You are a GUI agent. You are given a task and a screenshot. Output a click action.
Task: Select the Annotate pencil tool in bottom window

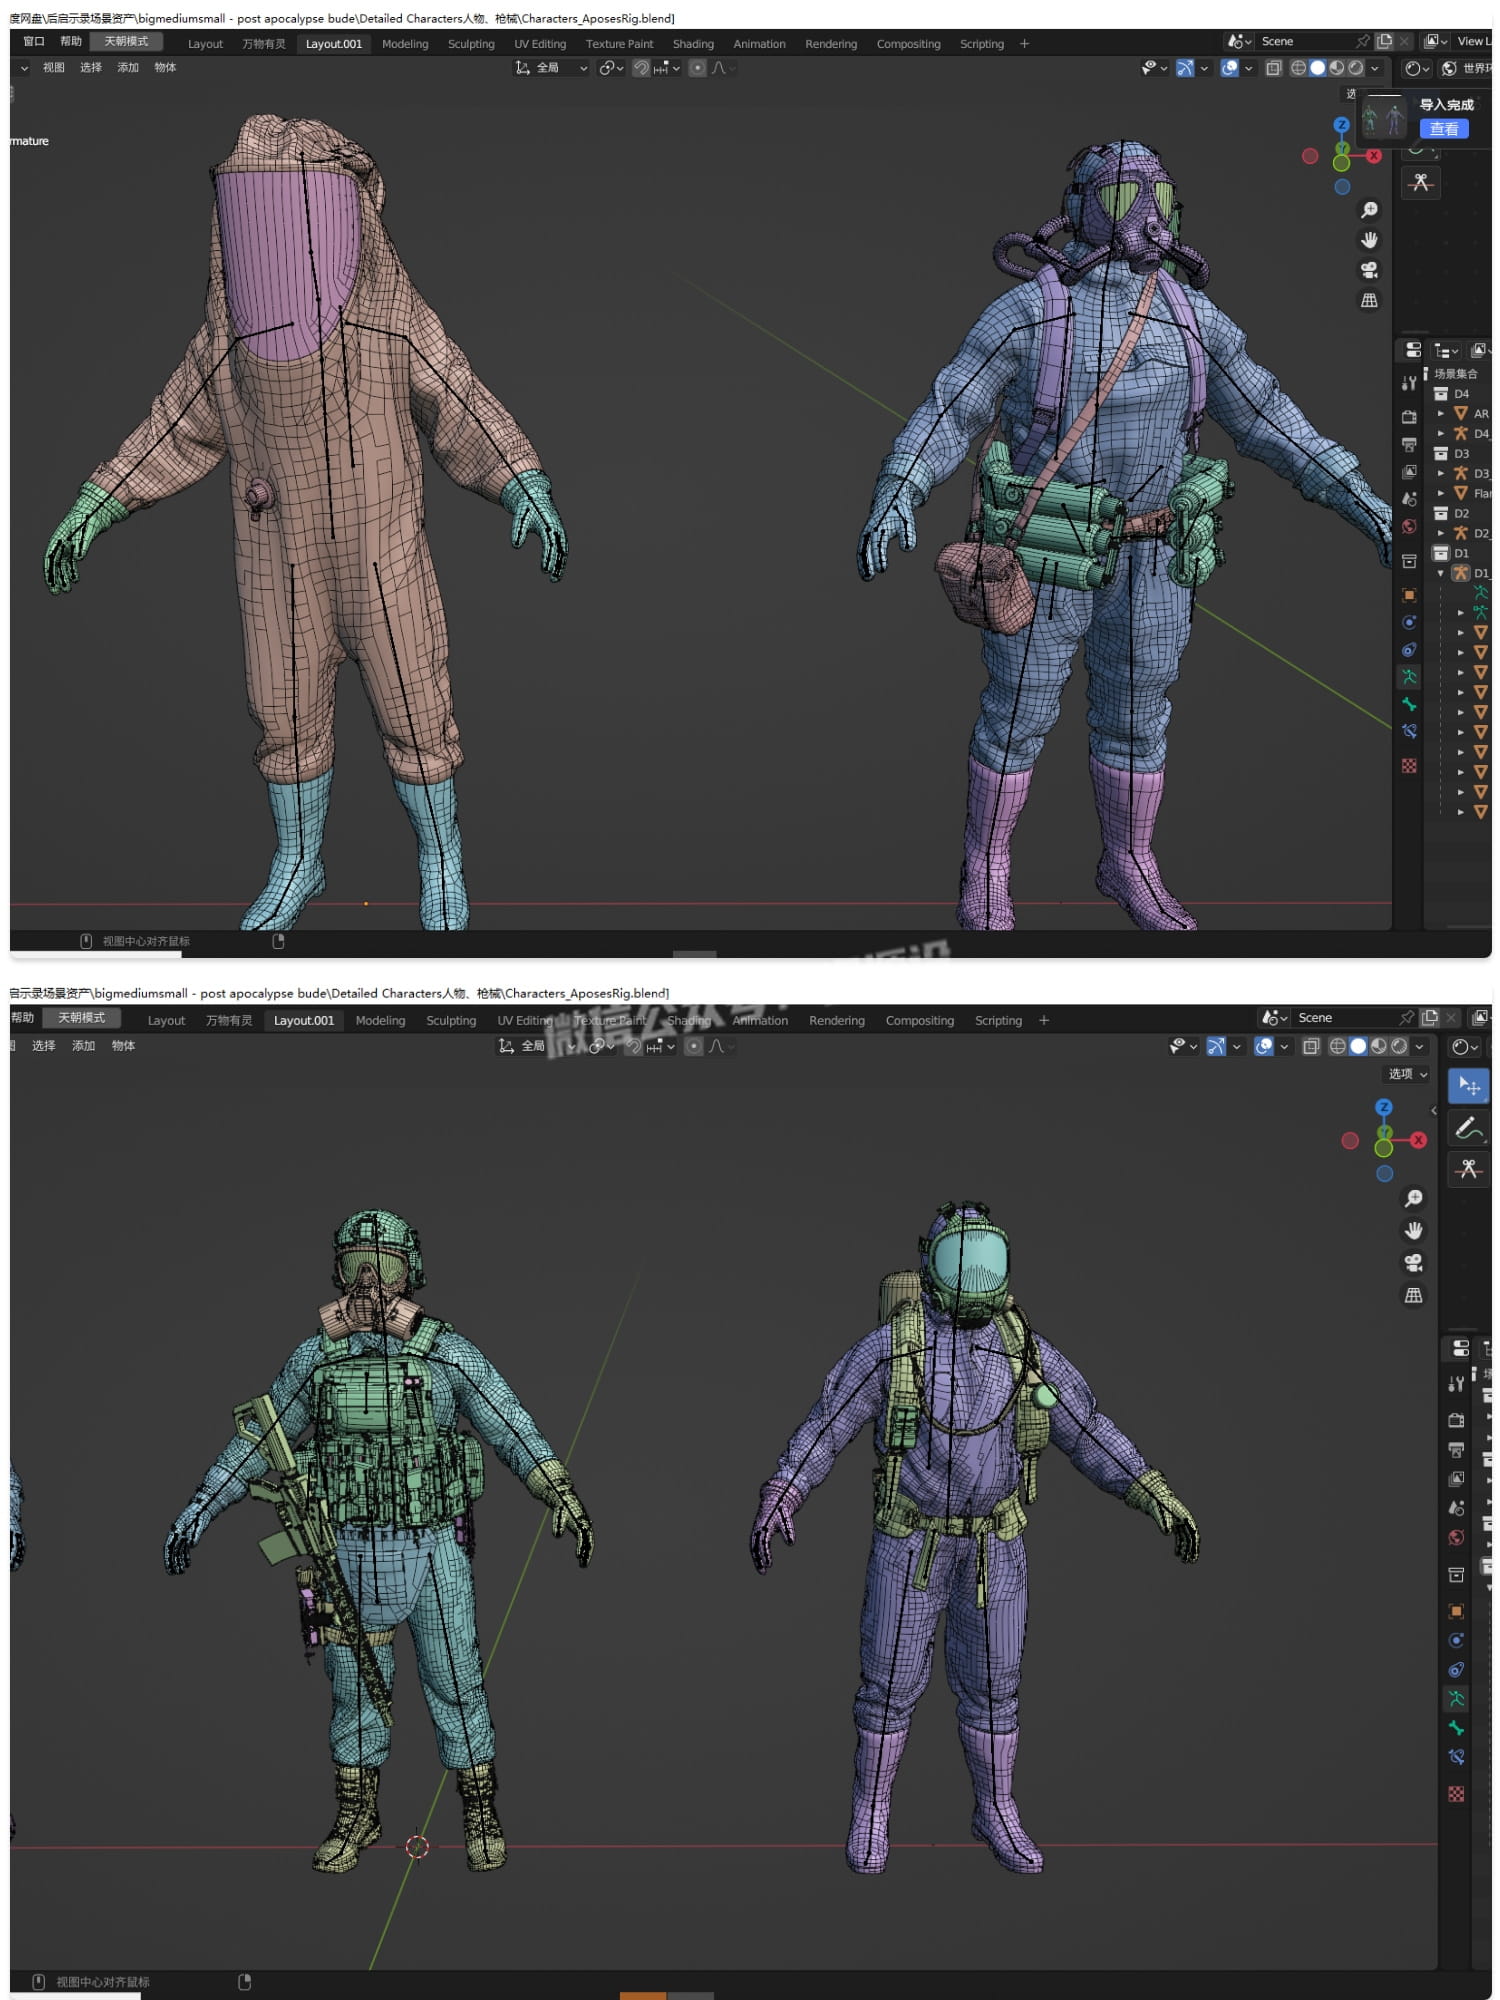1468,1128
